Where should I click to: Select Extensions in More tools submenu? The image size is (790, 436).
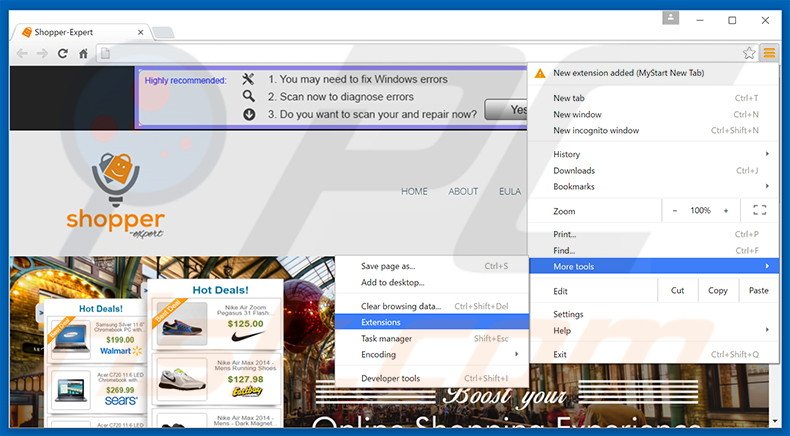click(432, 322)
